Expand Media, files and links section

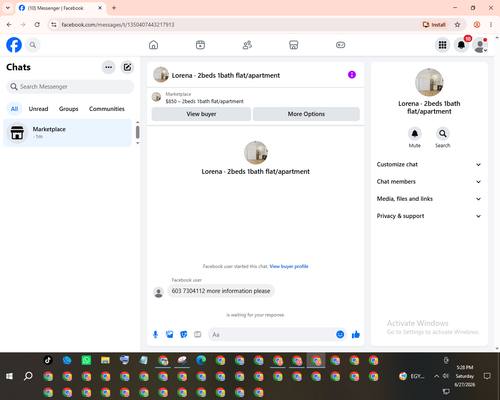(429, 199)
